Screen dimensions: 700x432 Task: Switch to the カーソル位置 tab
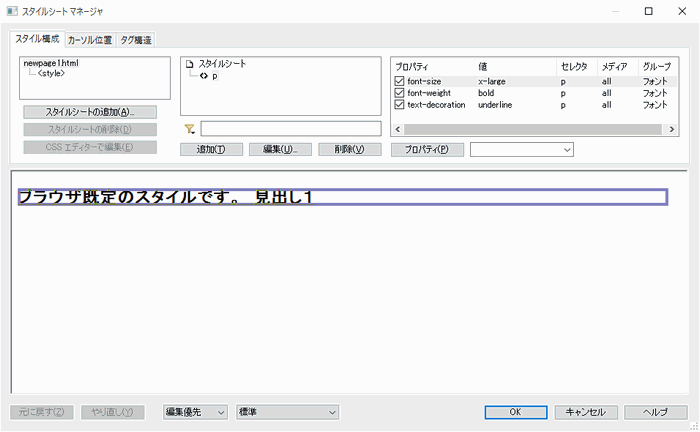click(91, 40)
